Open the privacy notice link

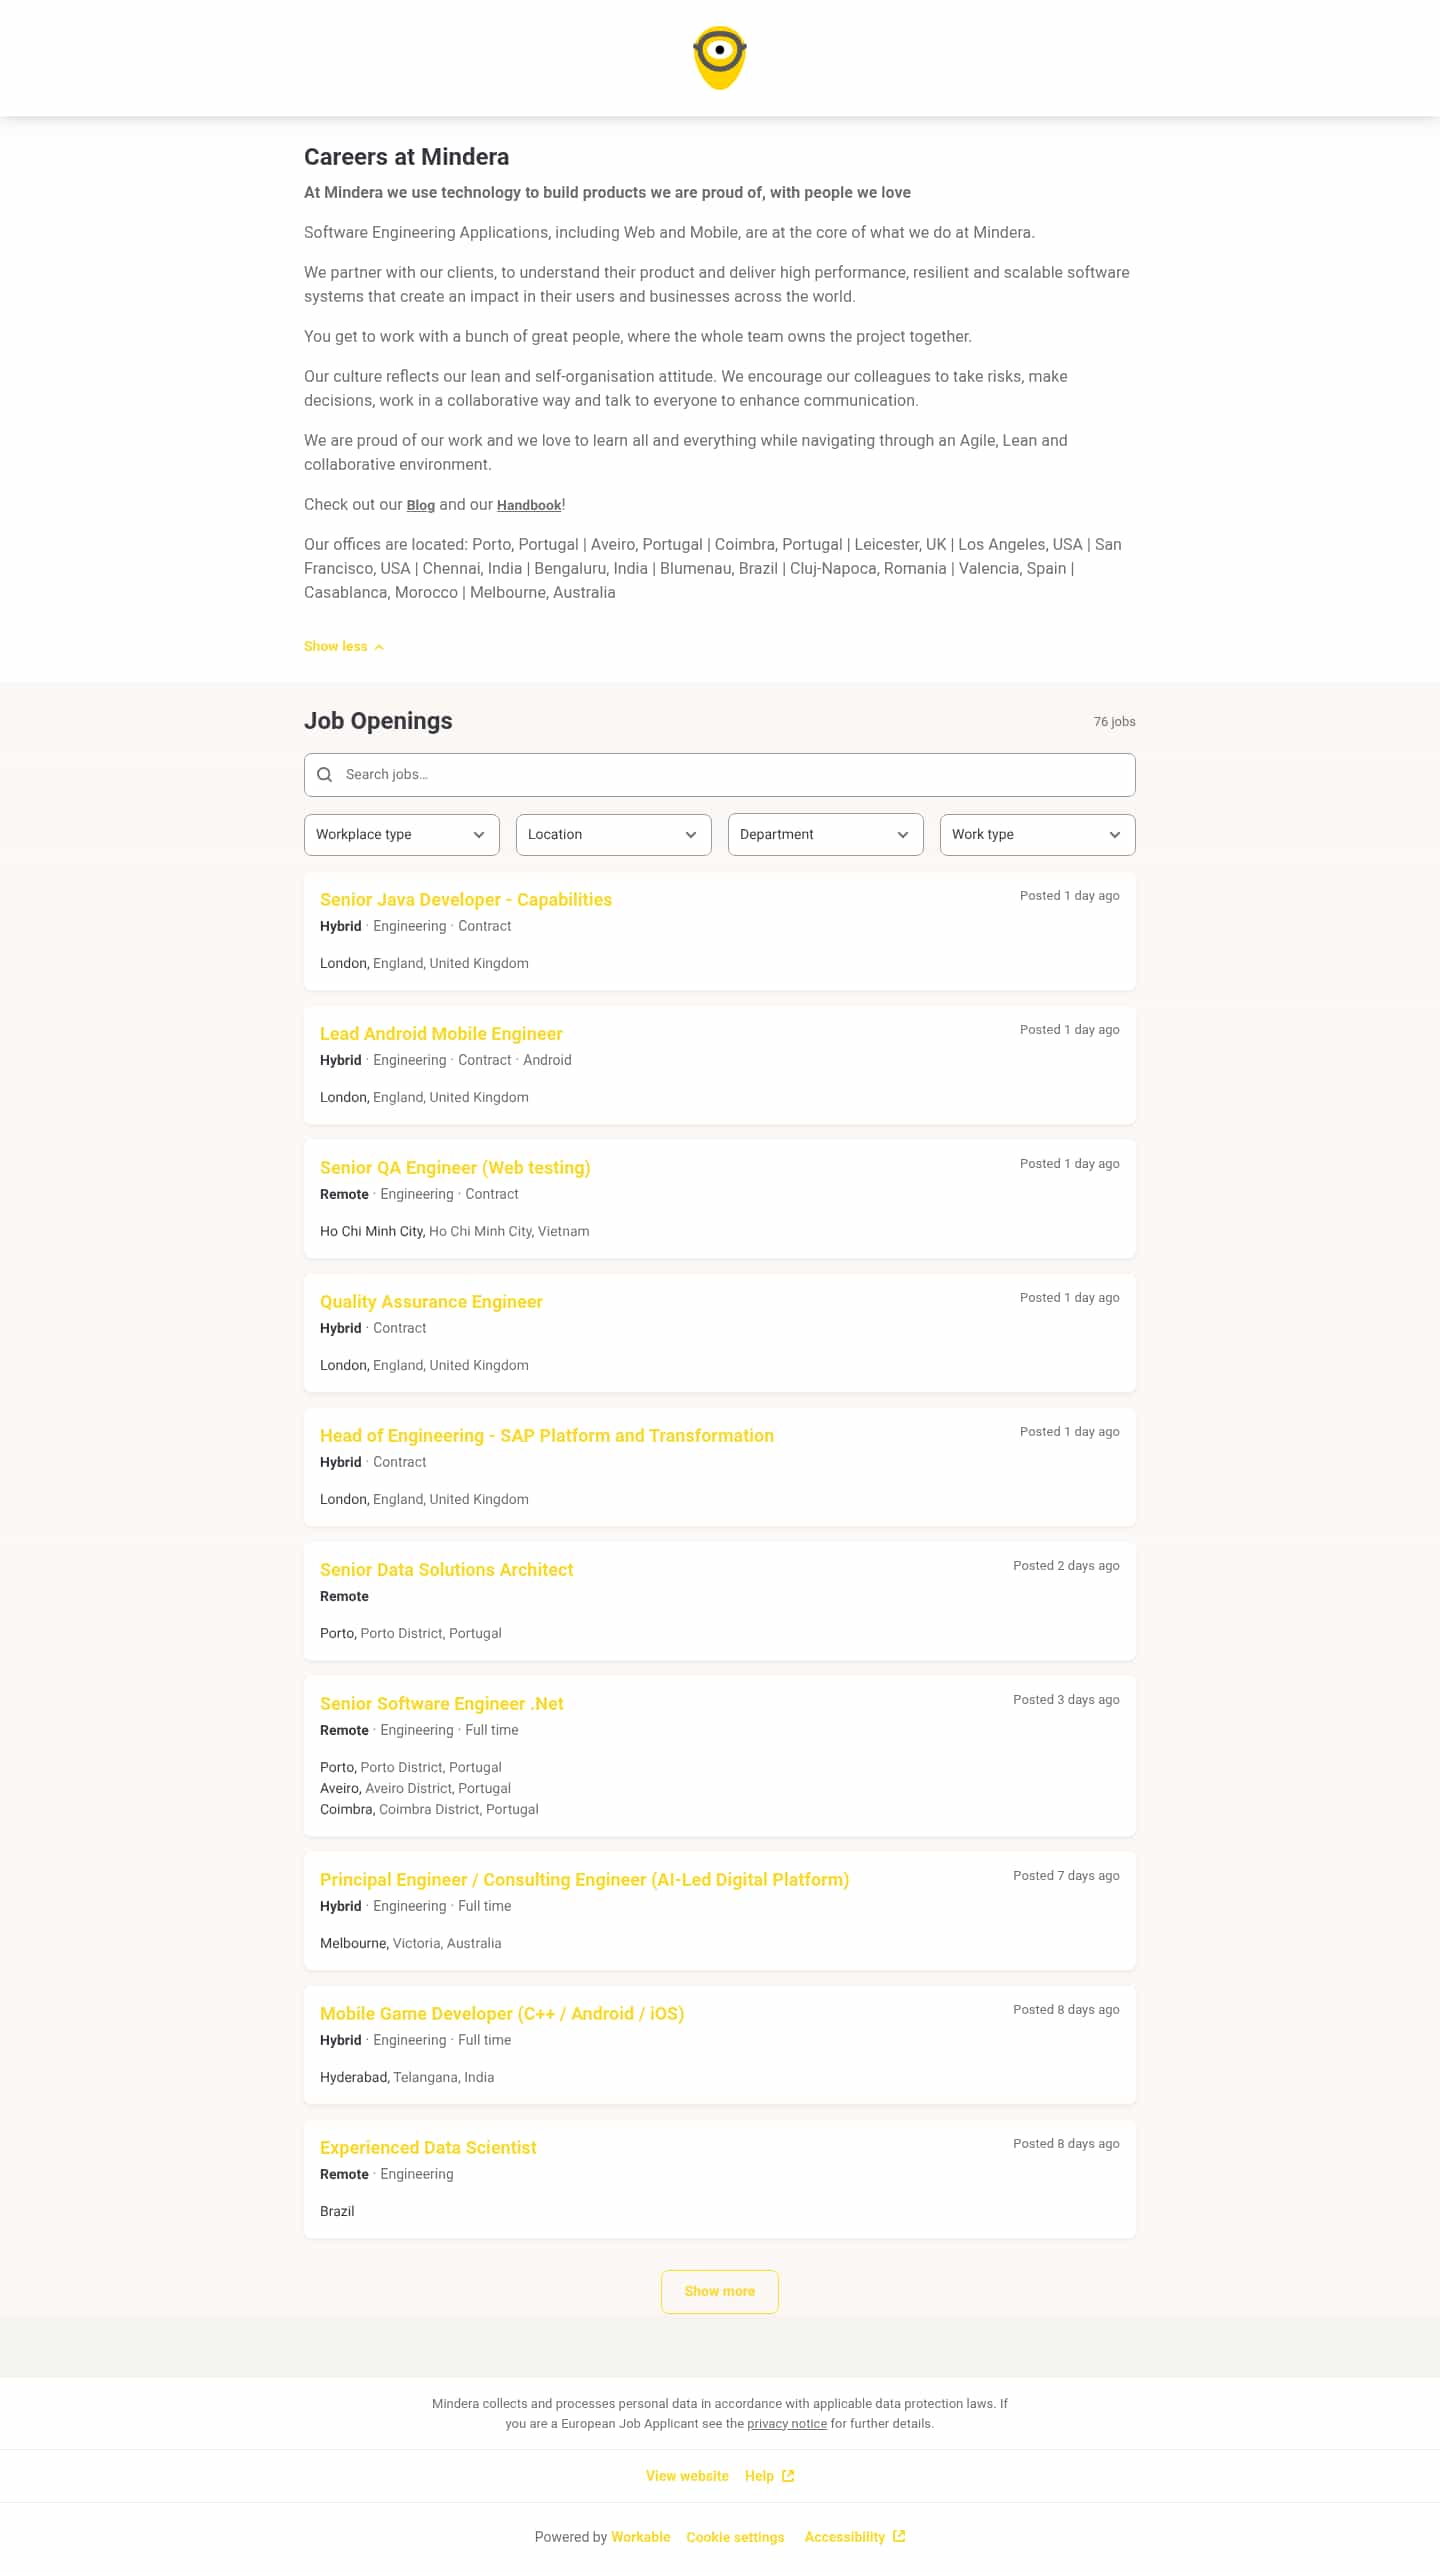point(787,2424)
